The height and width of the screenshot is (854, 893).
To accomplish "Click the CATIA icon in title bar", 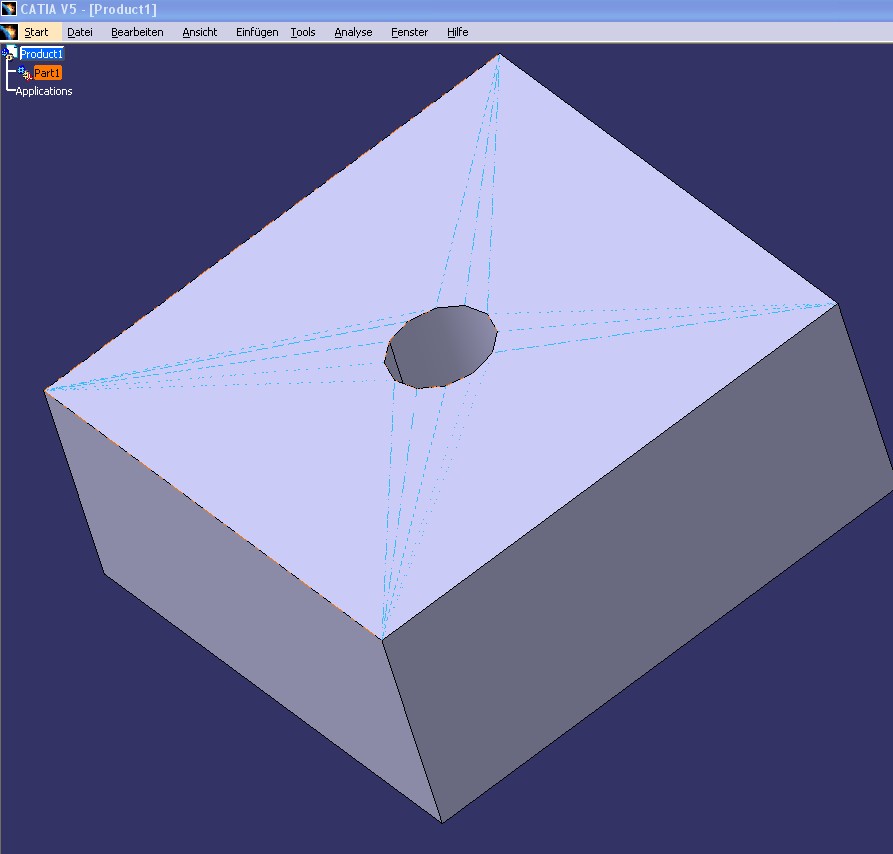I will (x=9, y=9).
